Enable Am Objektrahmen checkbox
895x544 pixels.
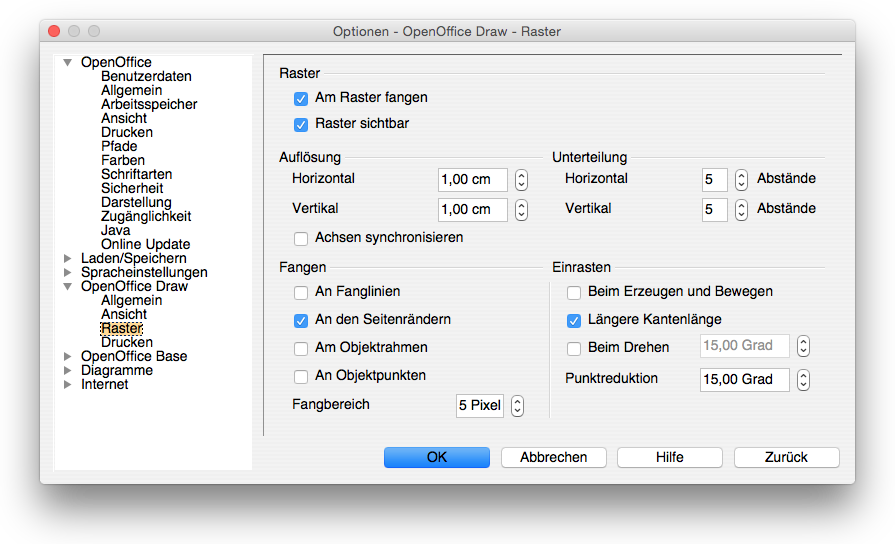click(301, 349)
